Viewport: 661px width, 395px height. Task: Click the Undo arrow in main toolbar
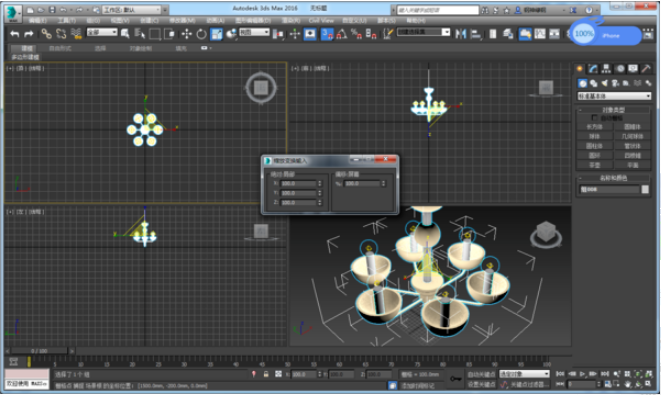click(15, 34)
